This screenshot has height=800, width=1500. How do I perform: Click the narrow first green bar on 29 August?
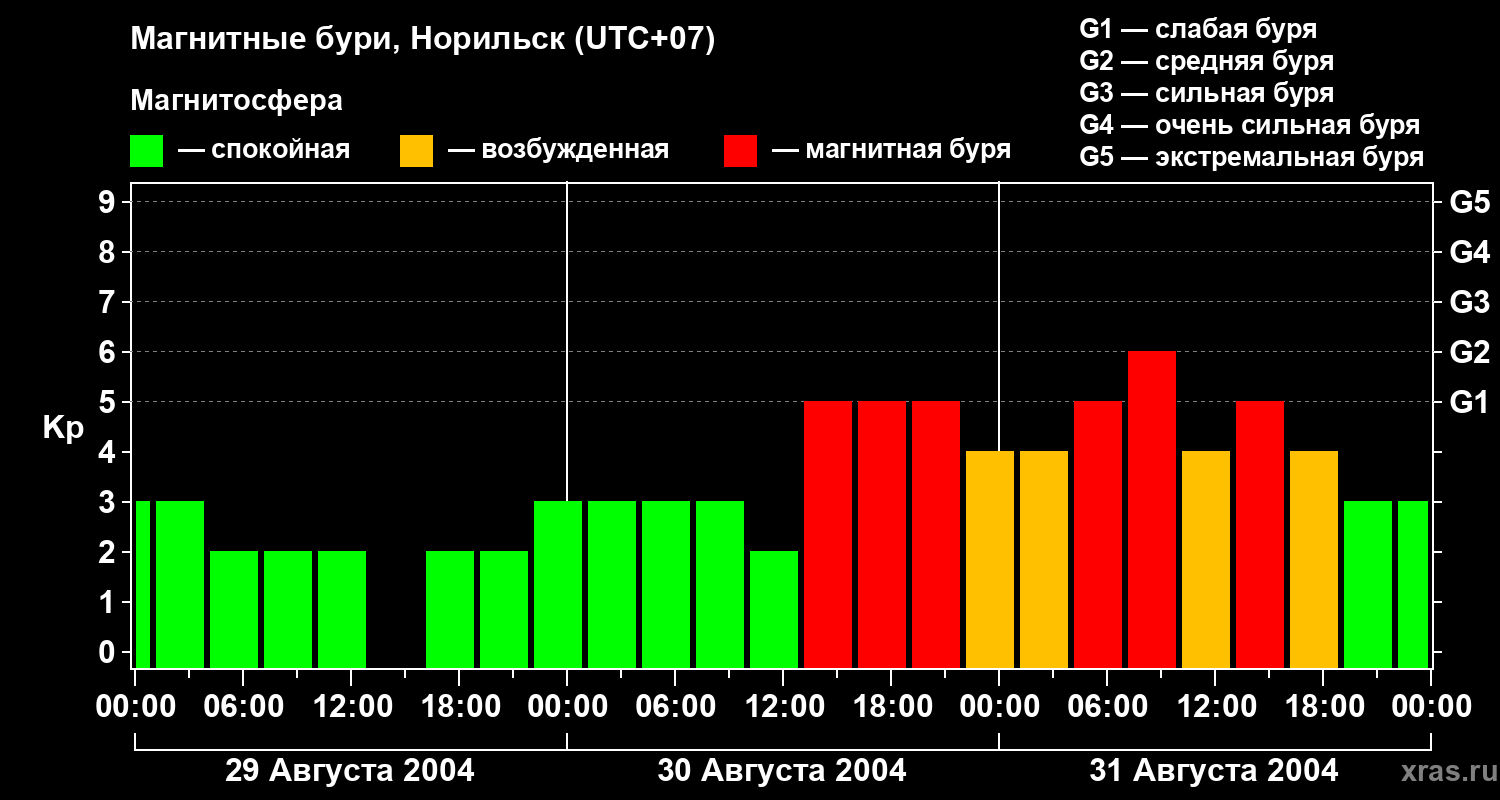point(143,585)
